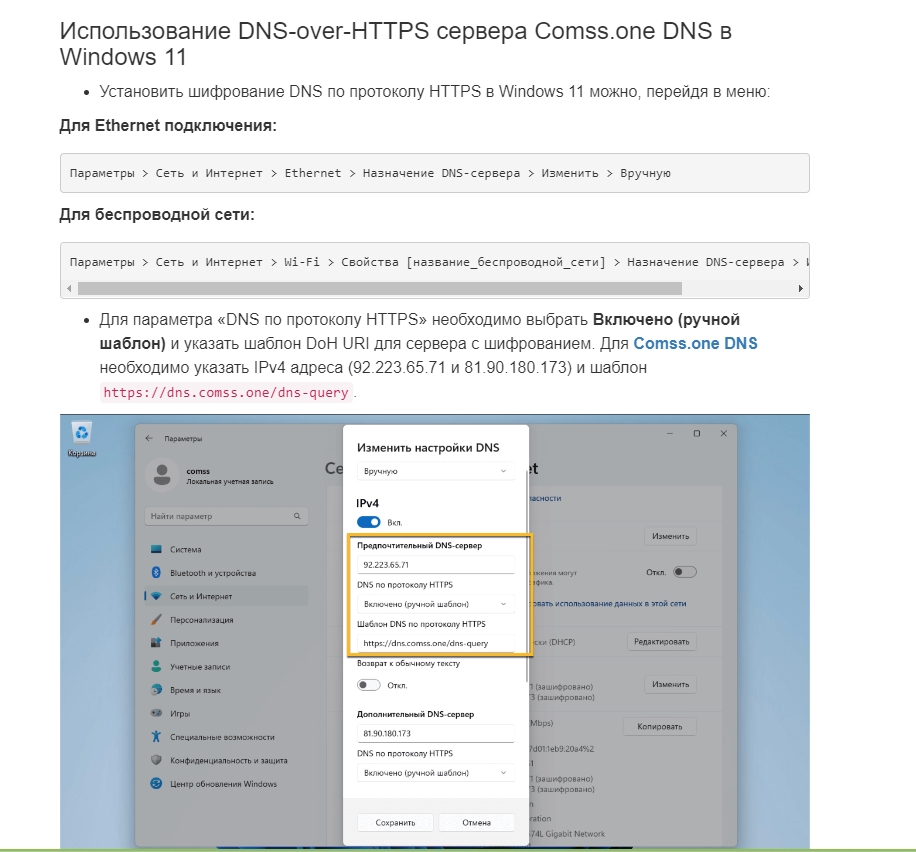Click the Локальная учетная запись text
916x852 pixels.
click(x=230, y=482)
